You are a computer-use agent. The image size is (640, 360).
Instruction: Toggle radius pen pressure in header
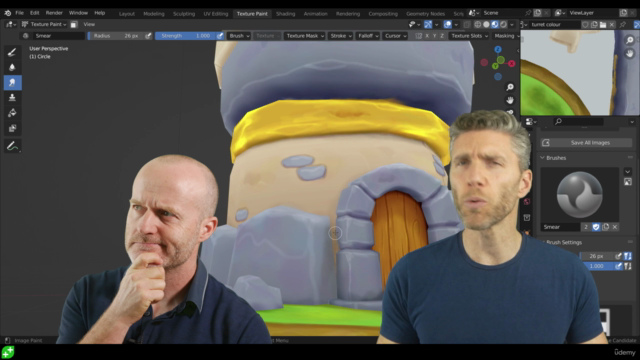148,36
